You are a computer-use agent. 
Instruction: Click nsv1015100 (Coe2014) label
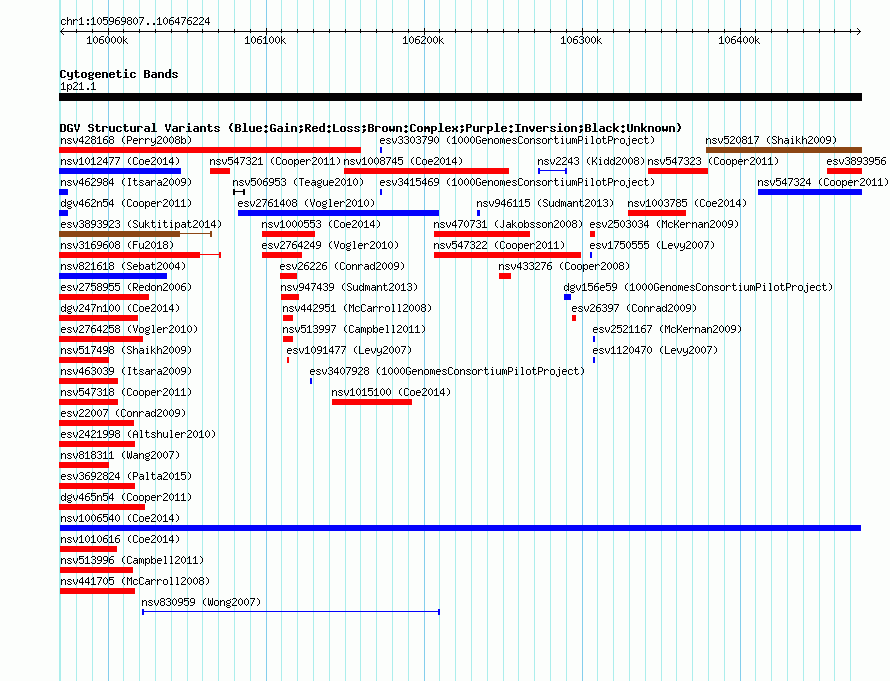pos(391,392)
